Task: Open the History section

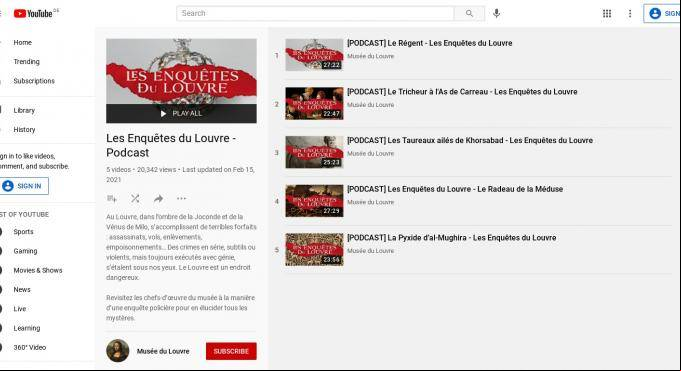Action: 24,129
